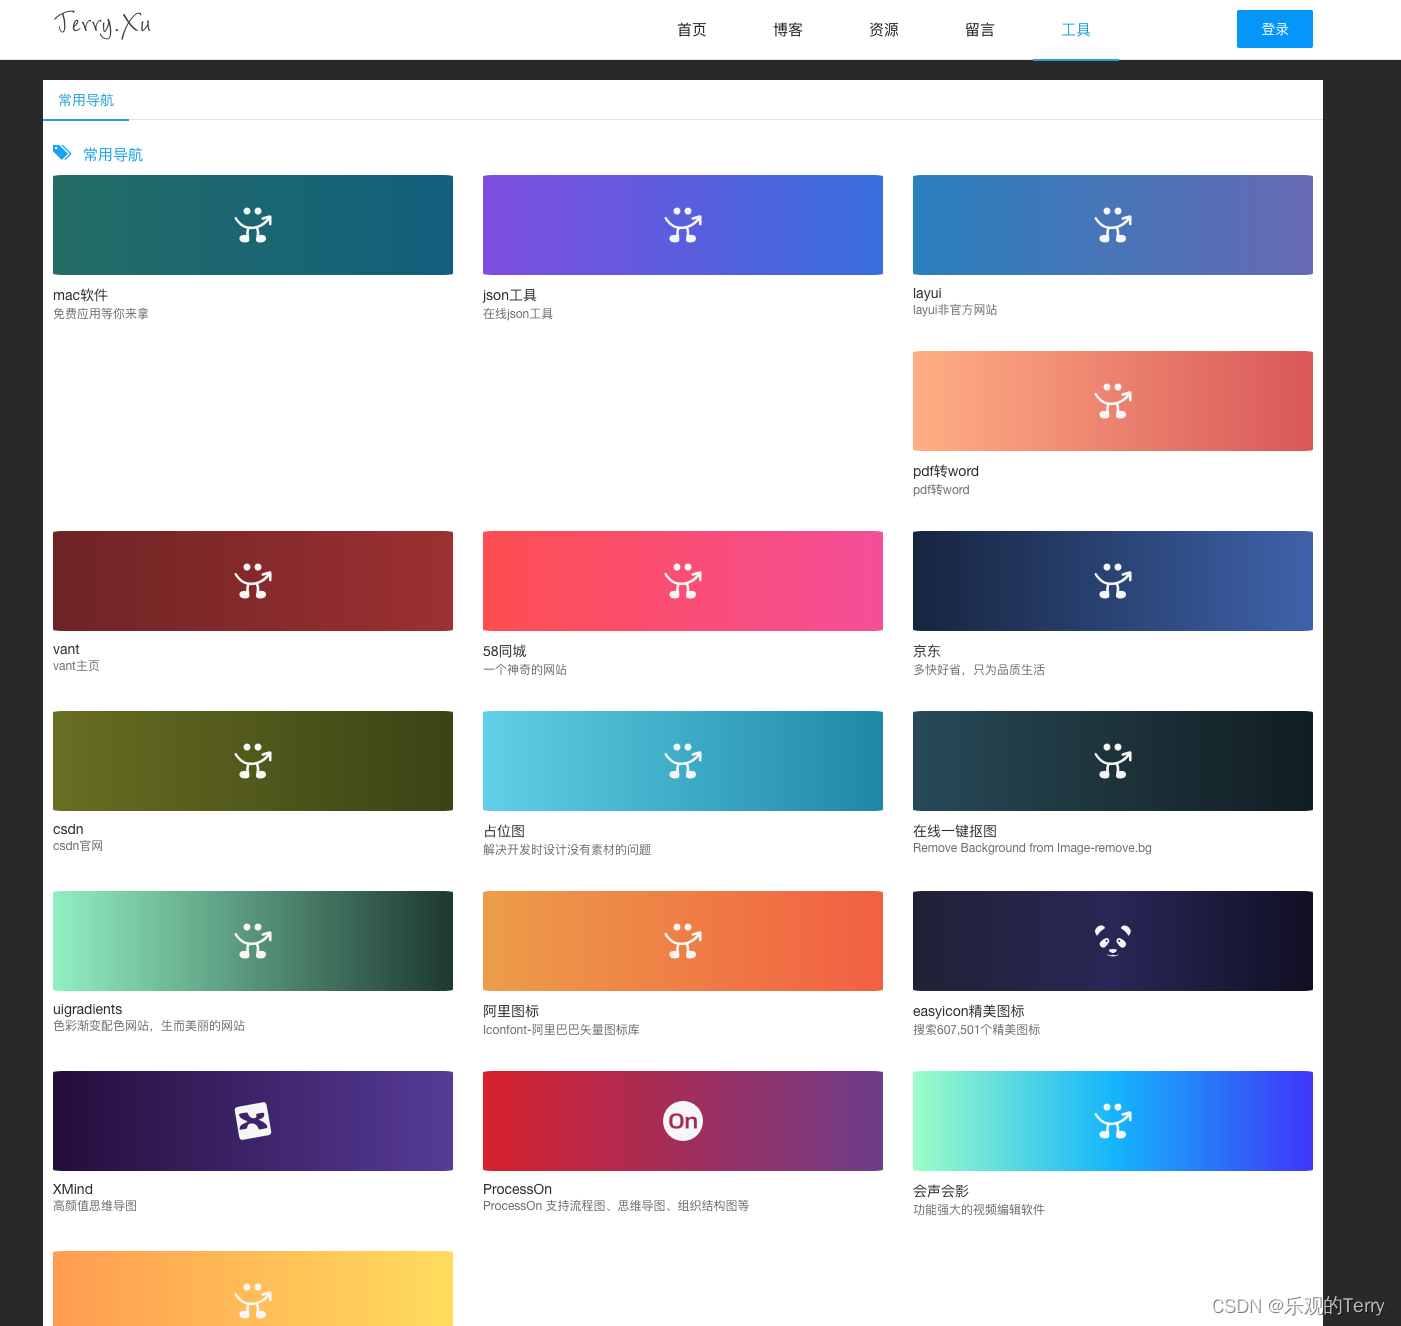Click the 解决开发时设计没有素材的问题 description
This screenshot has width=1401, height=1326.
(567, 850)
